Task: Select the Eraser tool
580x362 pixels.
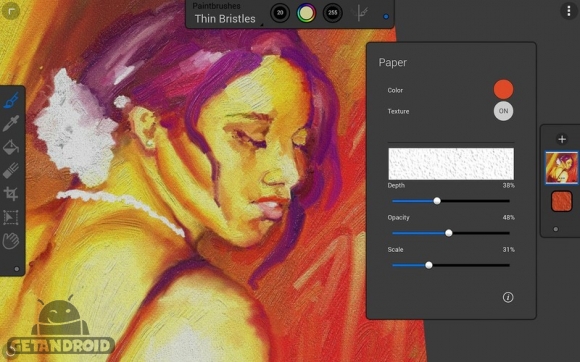Action: tap(11, 170)
